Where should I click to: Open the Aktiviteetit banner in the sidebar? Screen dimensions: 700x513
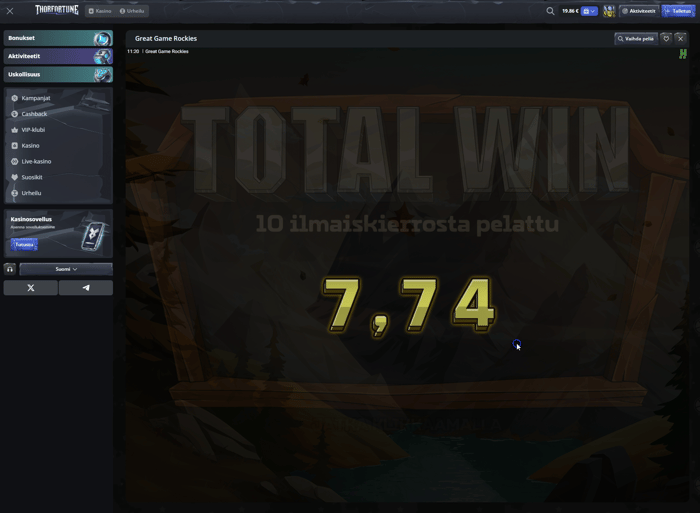tap(58, 56)
